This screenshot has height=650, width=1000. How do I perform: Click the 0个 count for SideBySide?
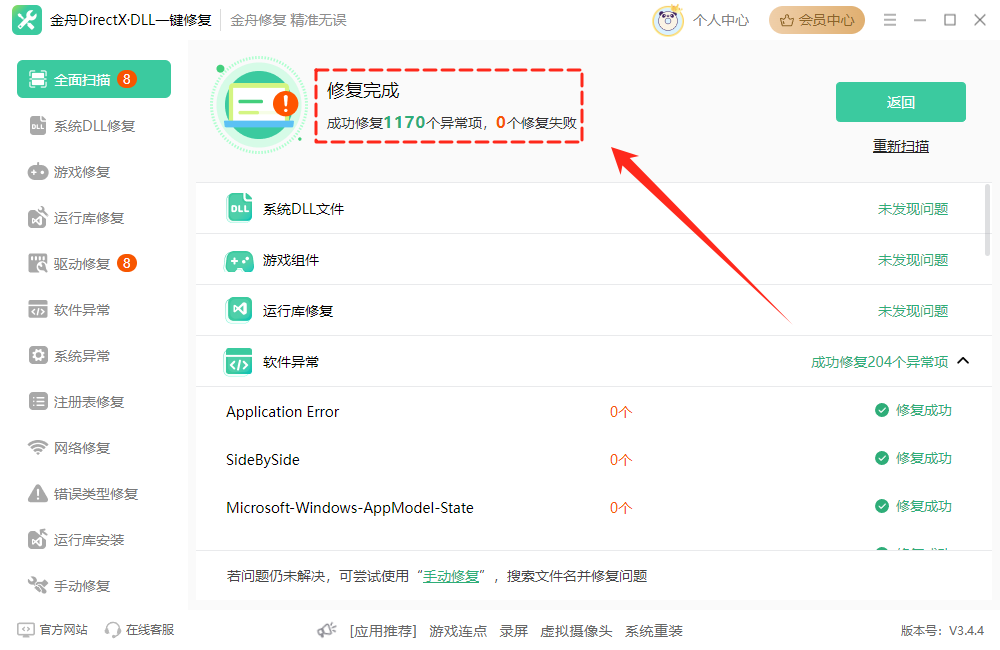tap(621, 460)
